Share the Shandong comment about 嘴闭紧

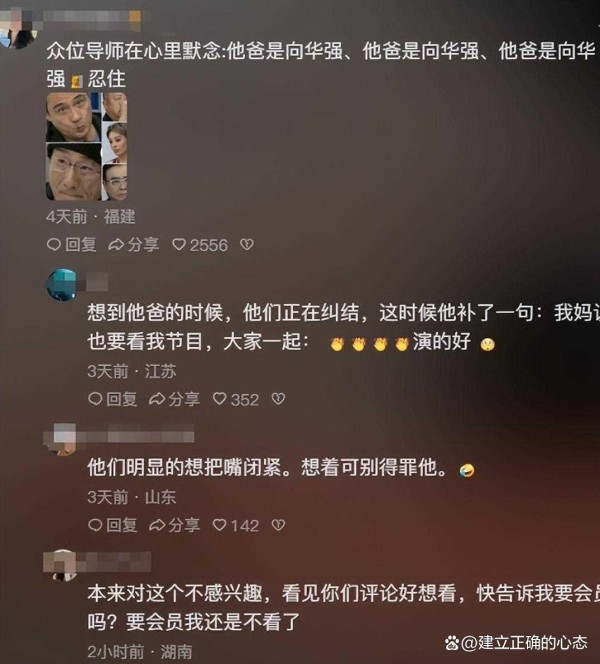[x=174, y=525]
